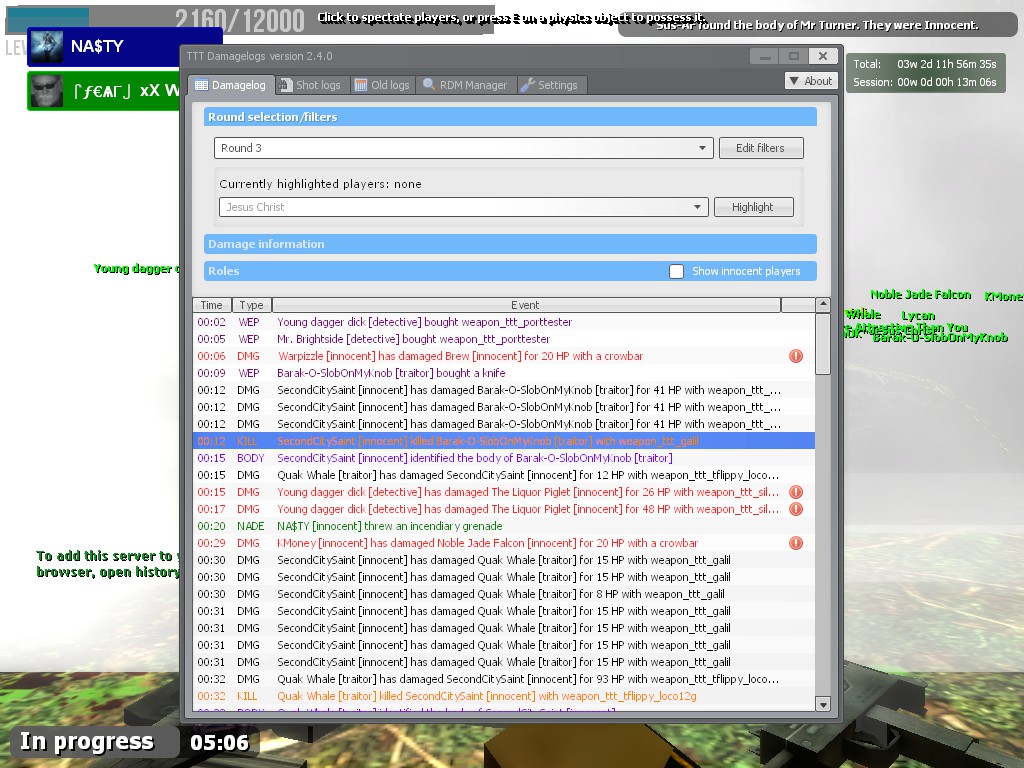Select the body identified row at 00:15
1024x768 pixels.
point(504,458)
